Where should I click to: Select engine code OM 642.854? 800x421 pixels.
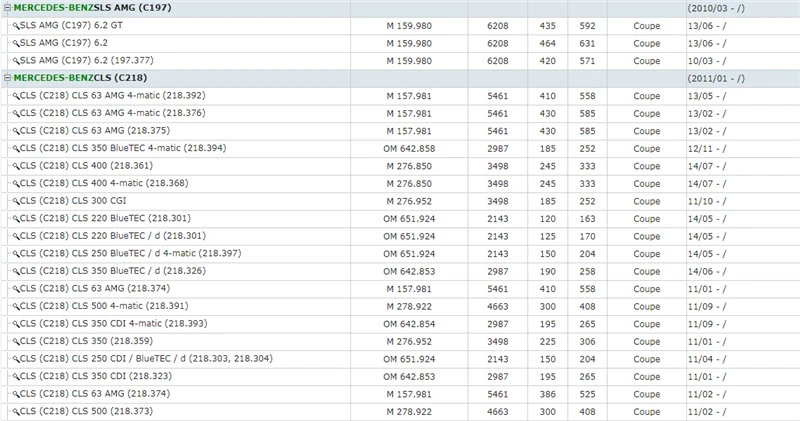pos(409,324)
